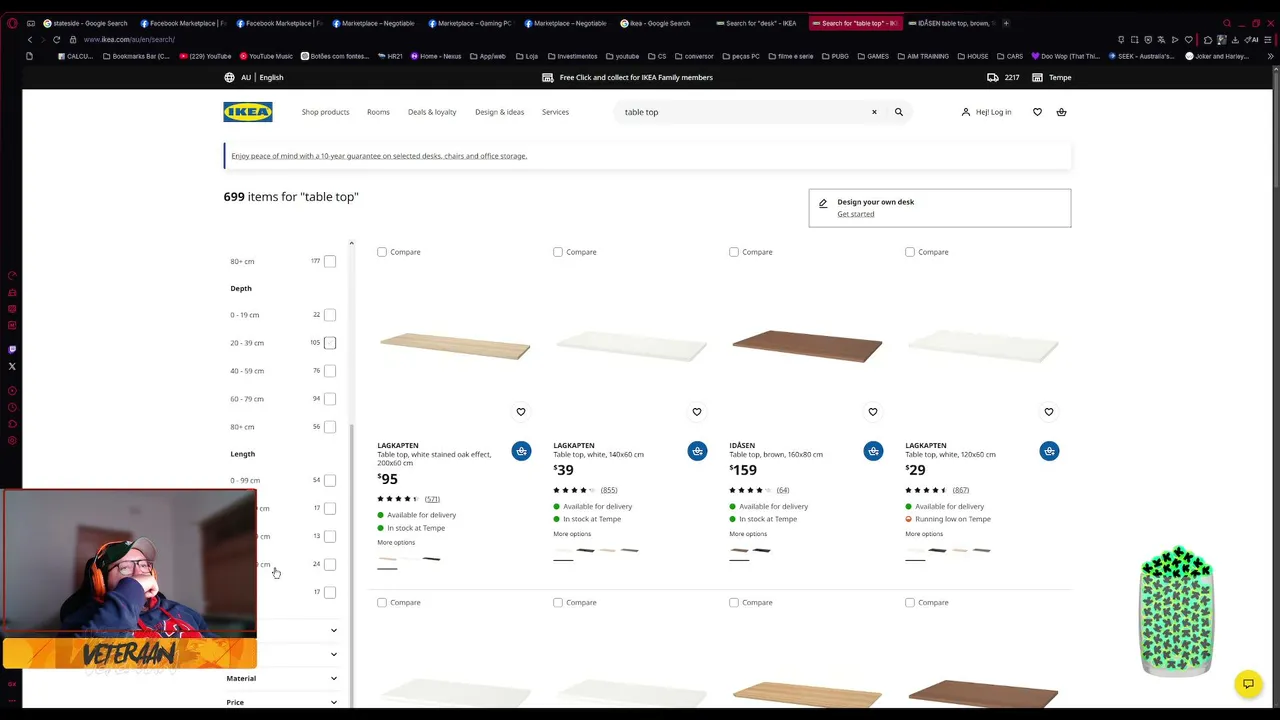Click the search magnifier icon
This screenshot has height=720, width=1280.
[x=899, y=112]
